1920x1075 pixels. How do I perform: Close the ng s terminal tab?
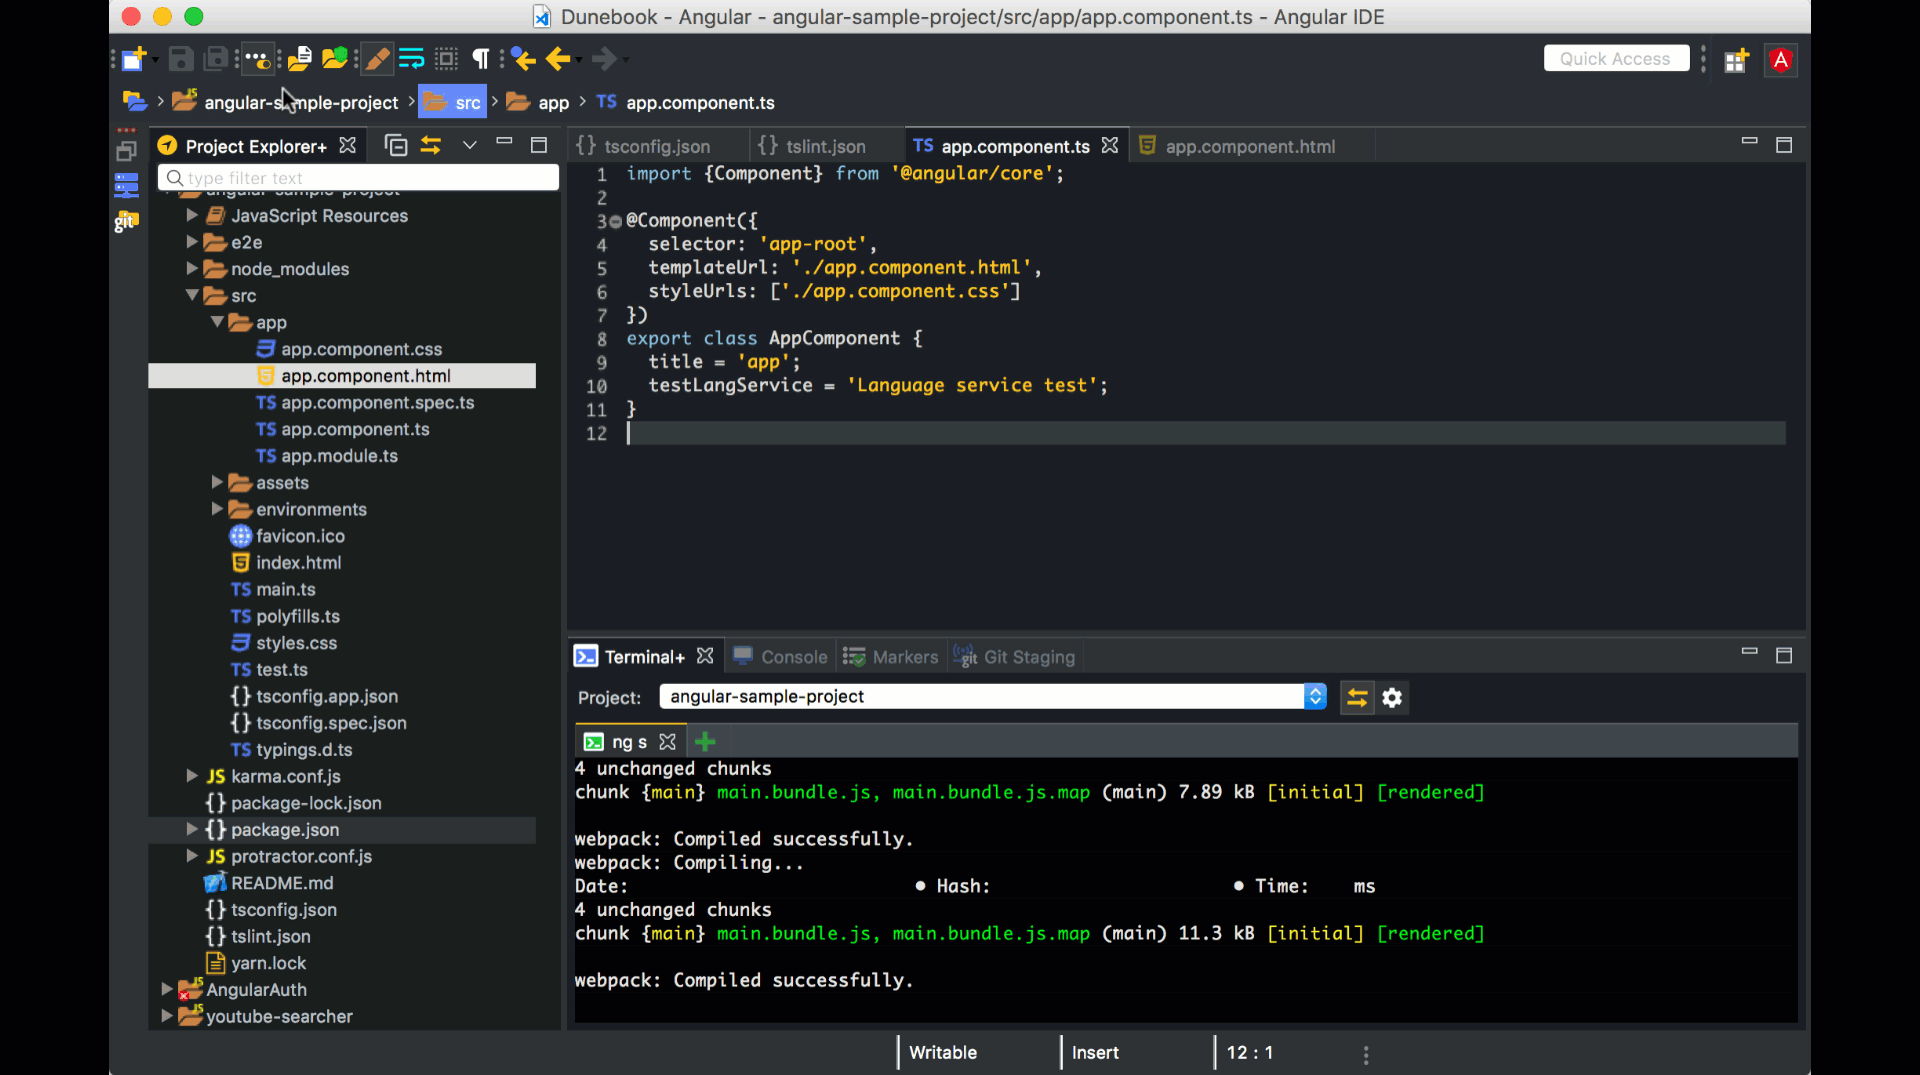click(668, 742)
